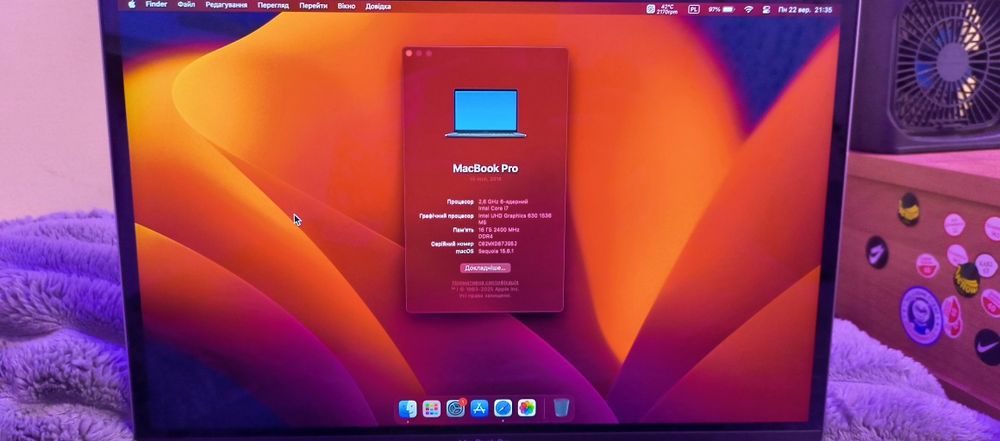Switch input source via PL icon
Screen dimensions: 1000x441
(693, 10)
